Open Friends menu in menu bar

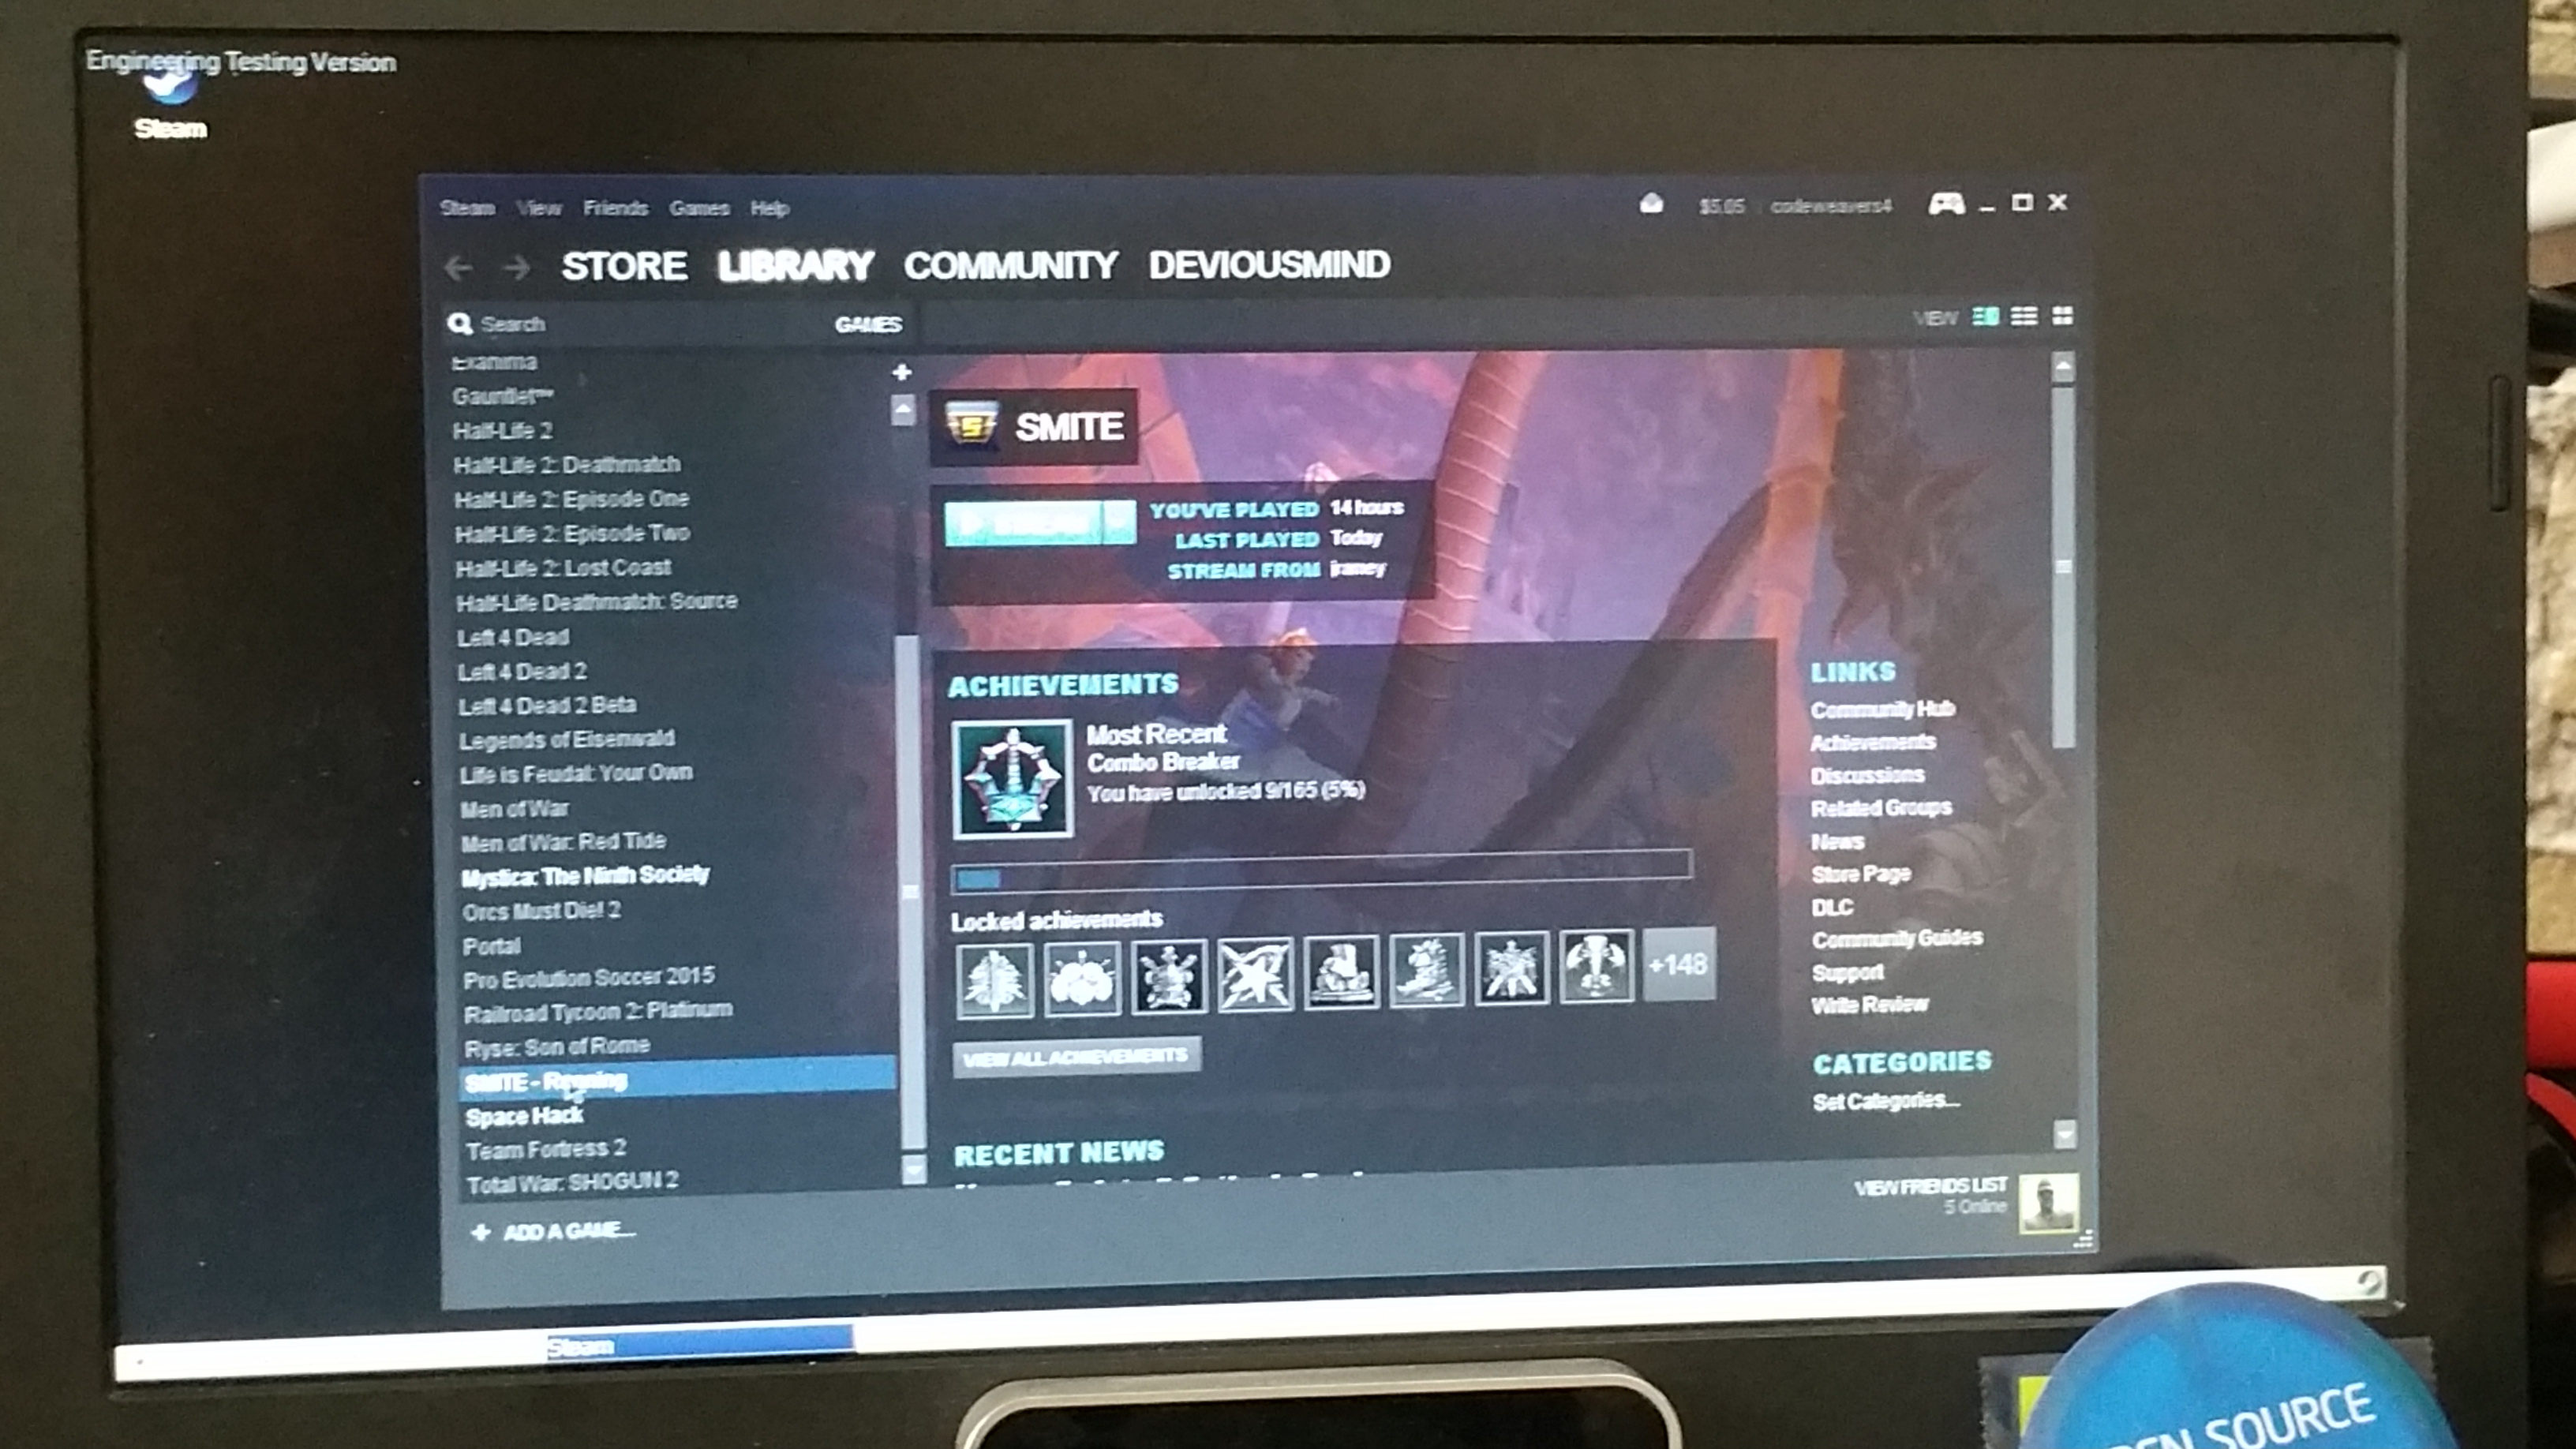[614, 209]
